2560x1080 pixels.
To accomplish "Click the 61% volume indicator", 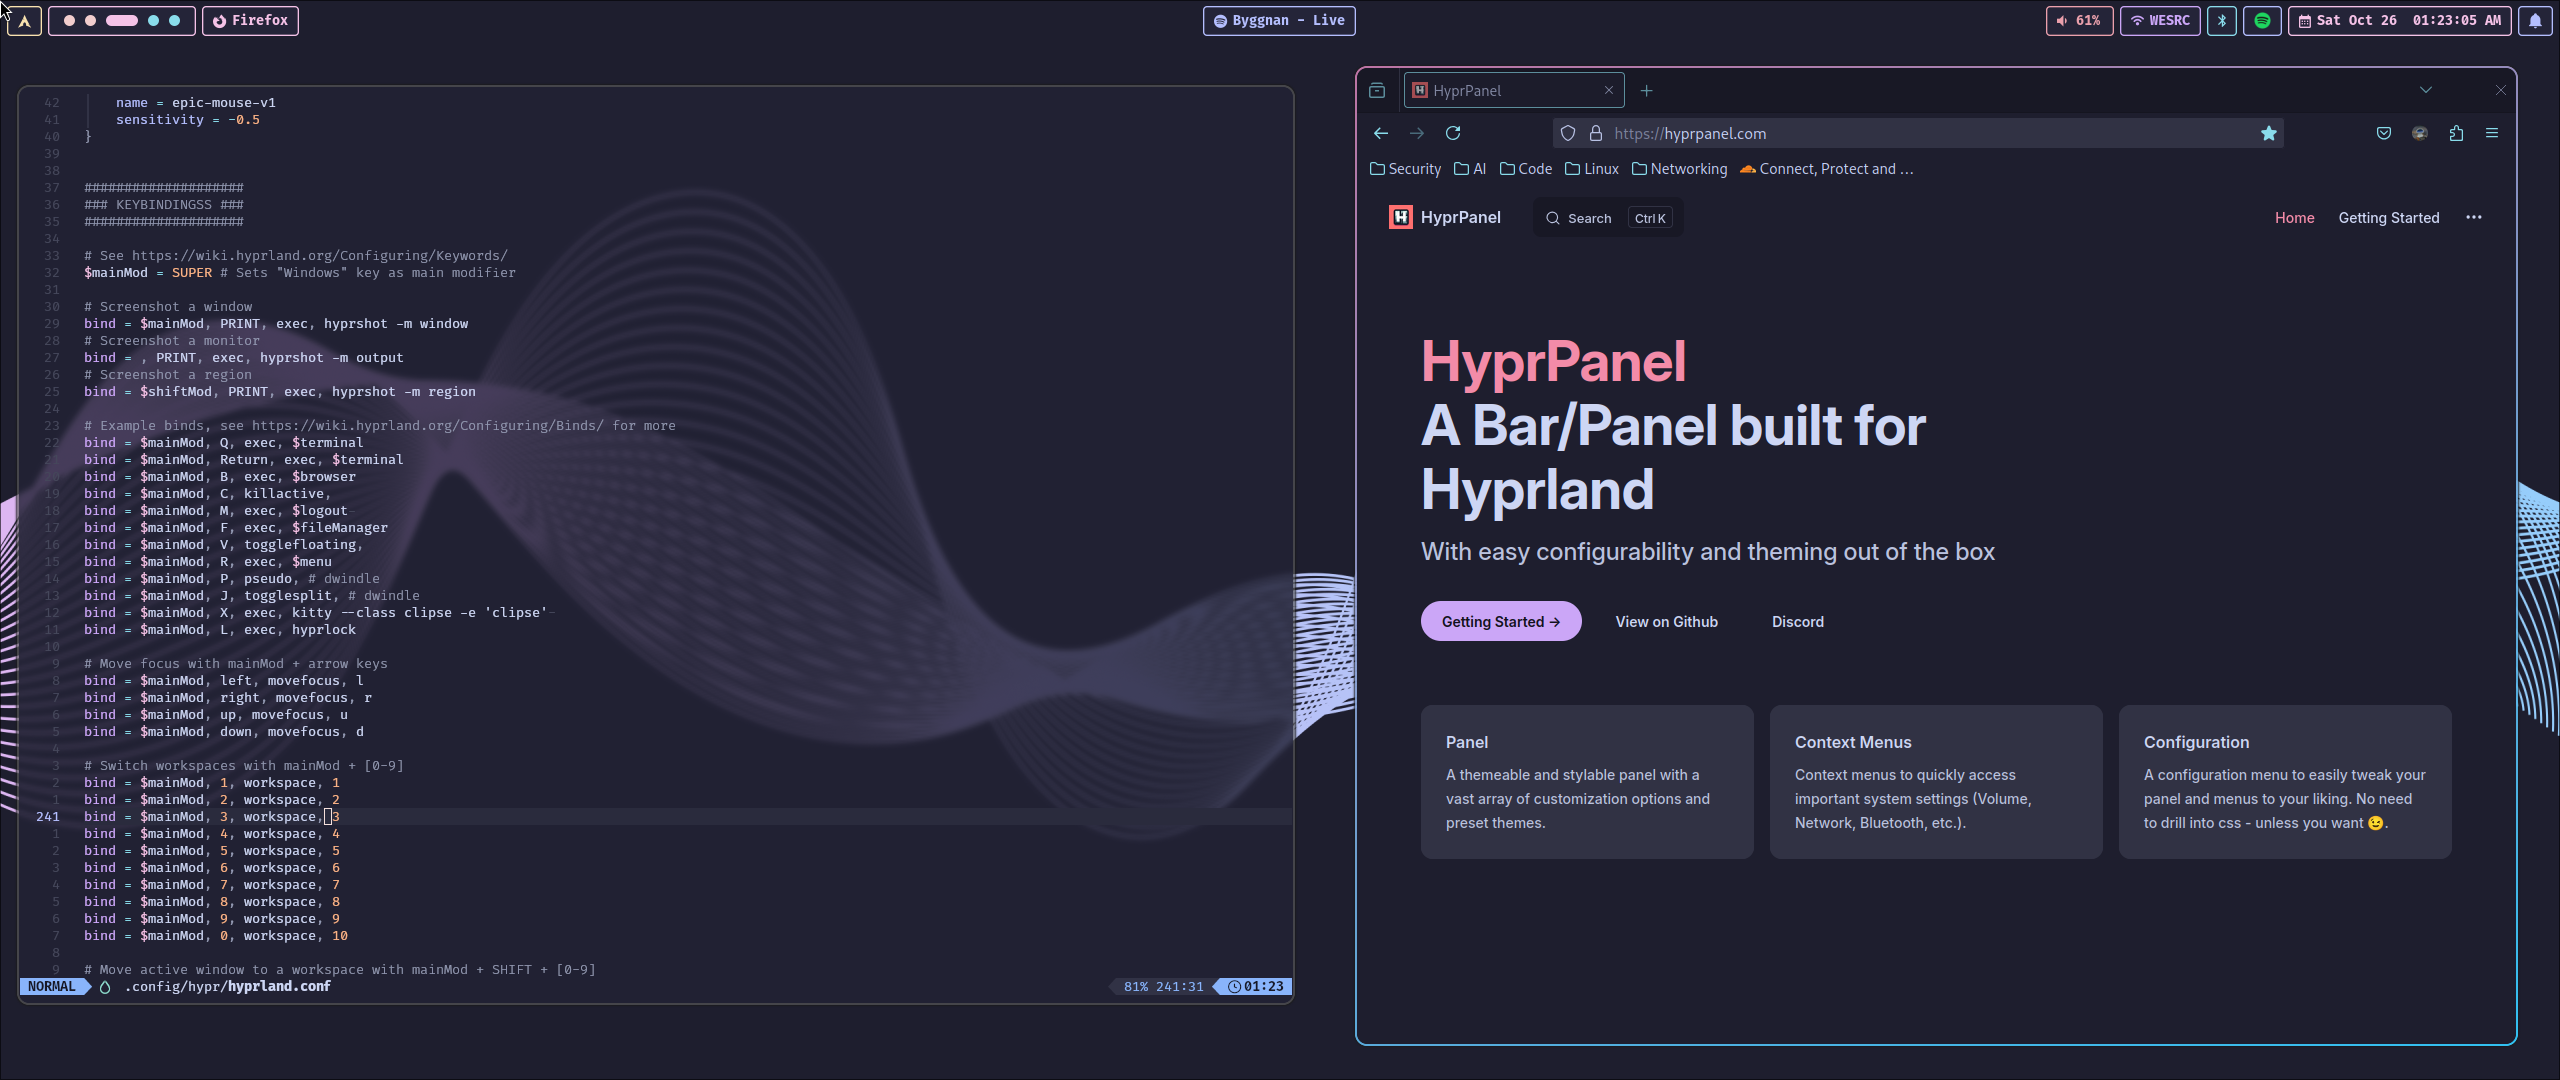I will [2079, 20].
